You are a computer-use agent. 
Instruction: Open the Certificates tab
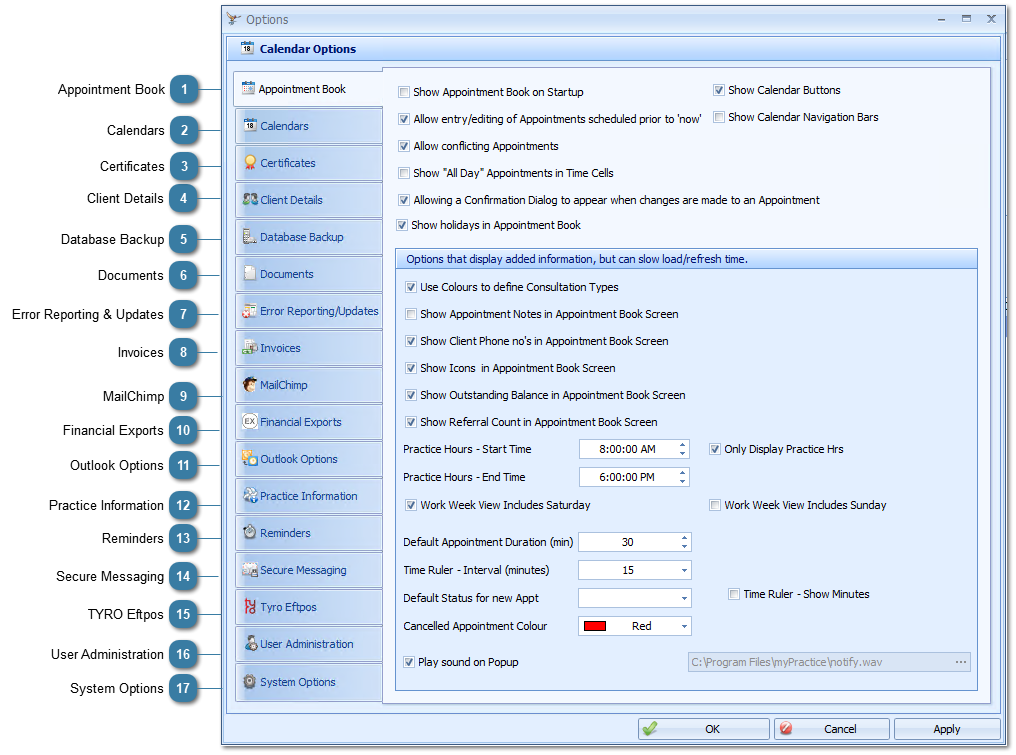pos(308,163)
